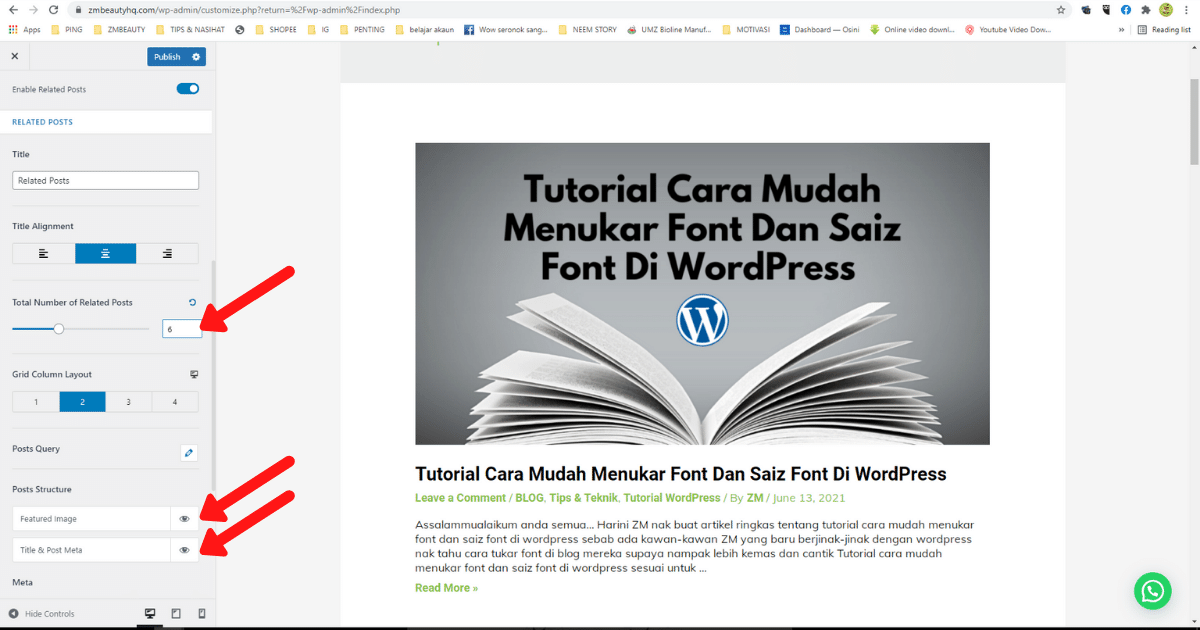Click the Related Posts title input field
The height and width of the screenshot is (630, 1200).
[105, 181]
